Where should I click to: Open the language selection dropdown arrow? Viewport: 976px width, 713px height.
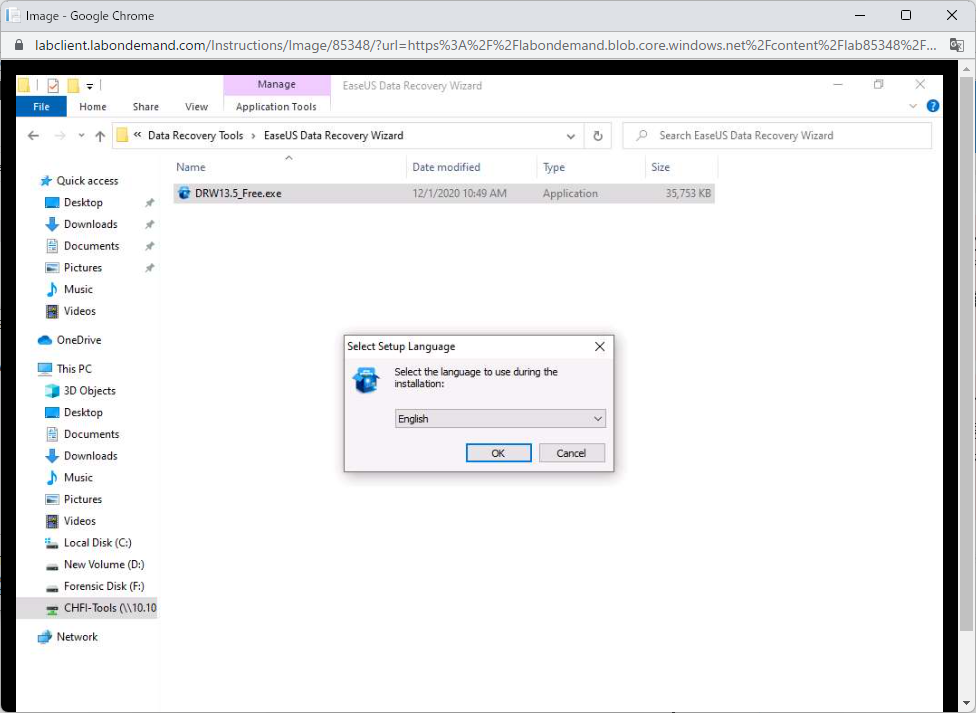point(597,418)
